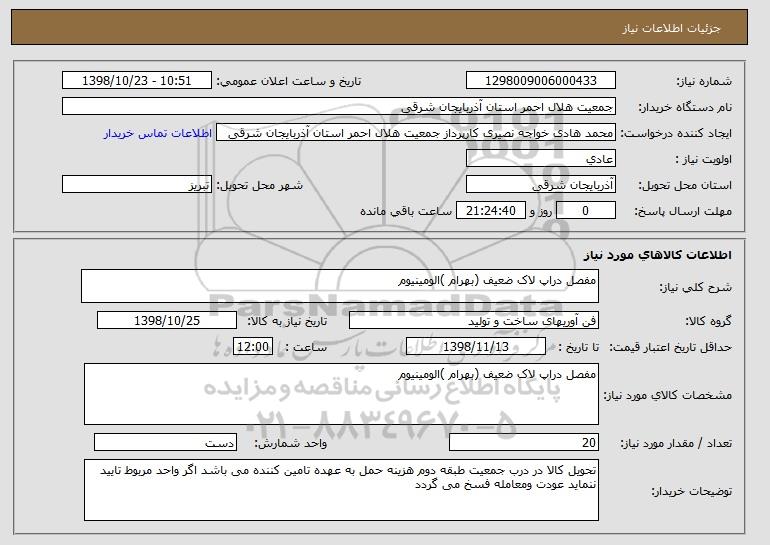Click the شماره نیاز label

click(704, 82)
